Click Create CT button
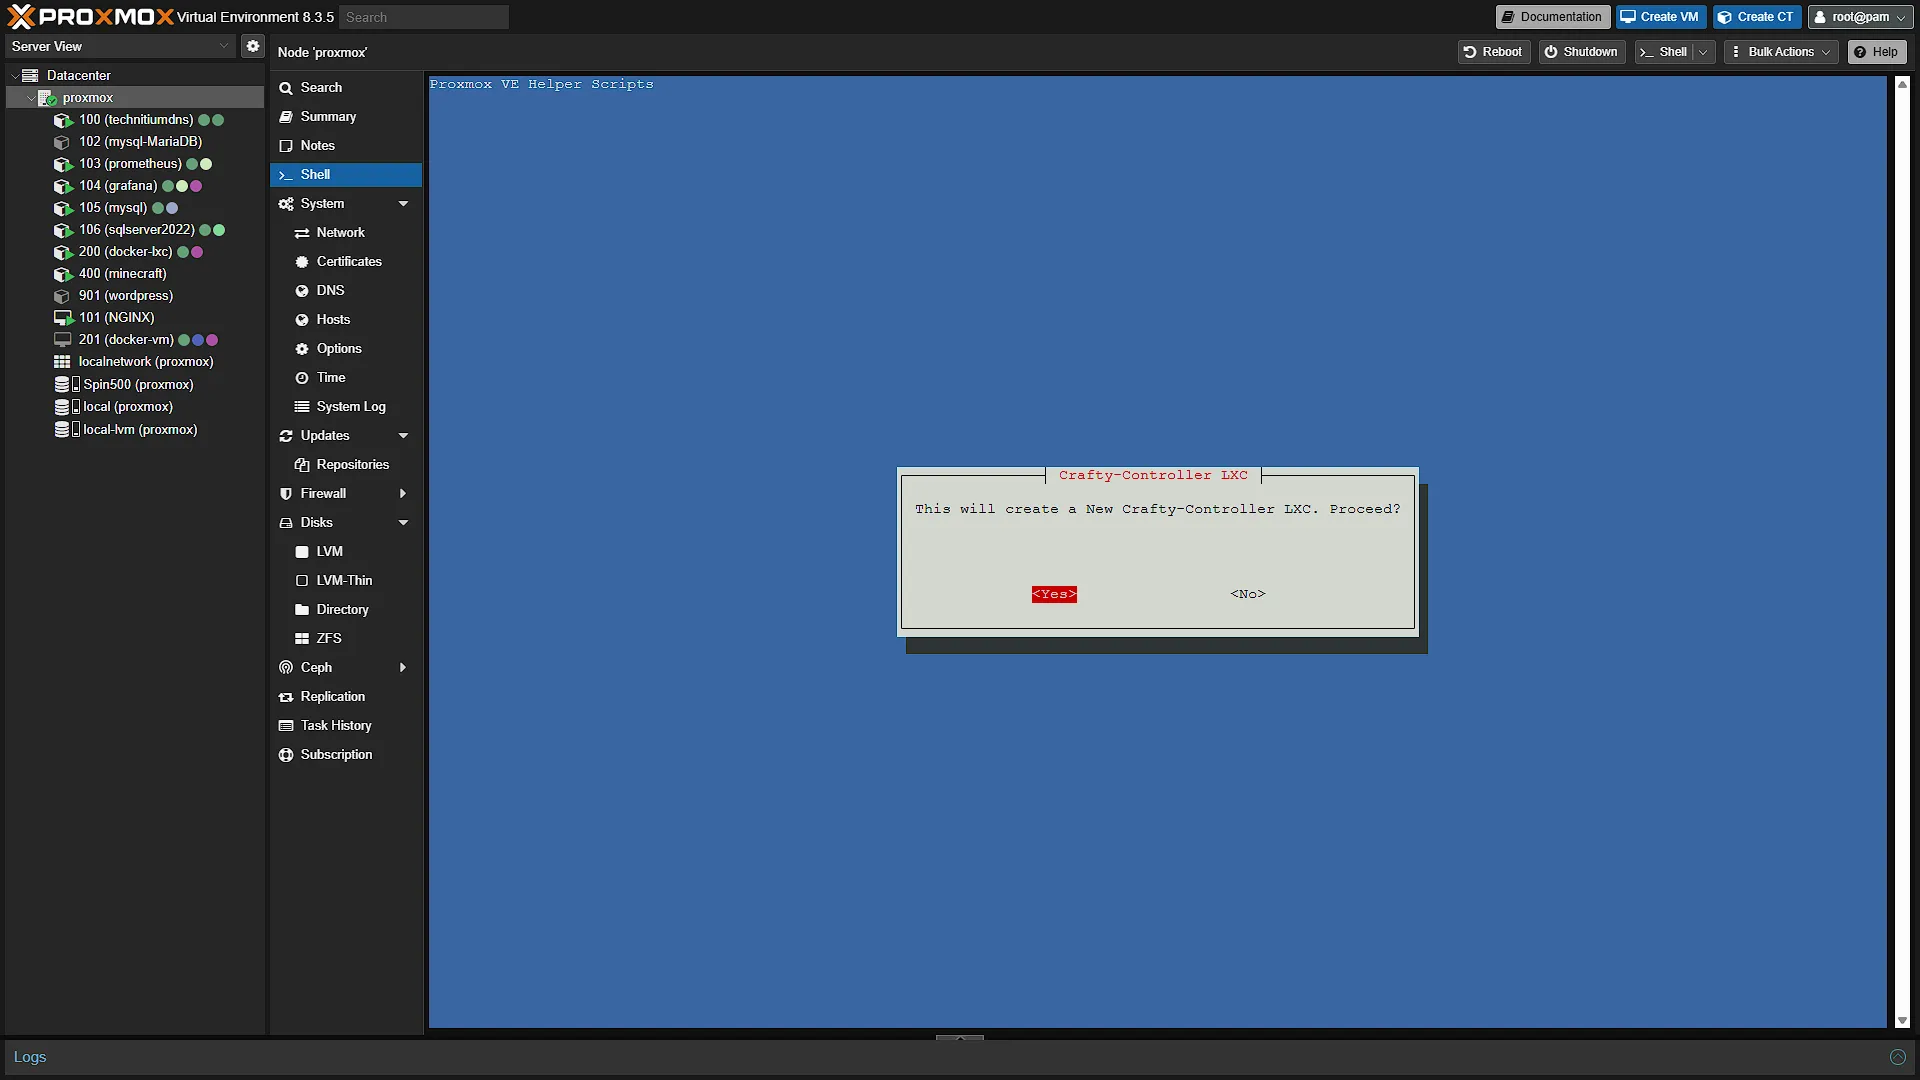Viewport: 1920px width, 1080px height. 1756,17
